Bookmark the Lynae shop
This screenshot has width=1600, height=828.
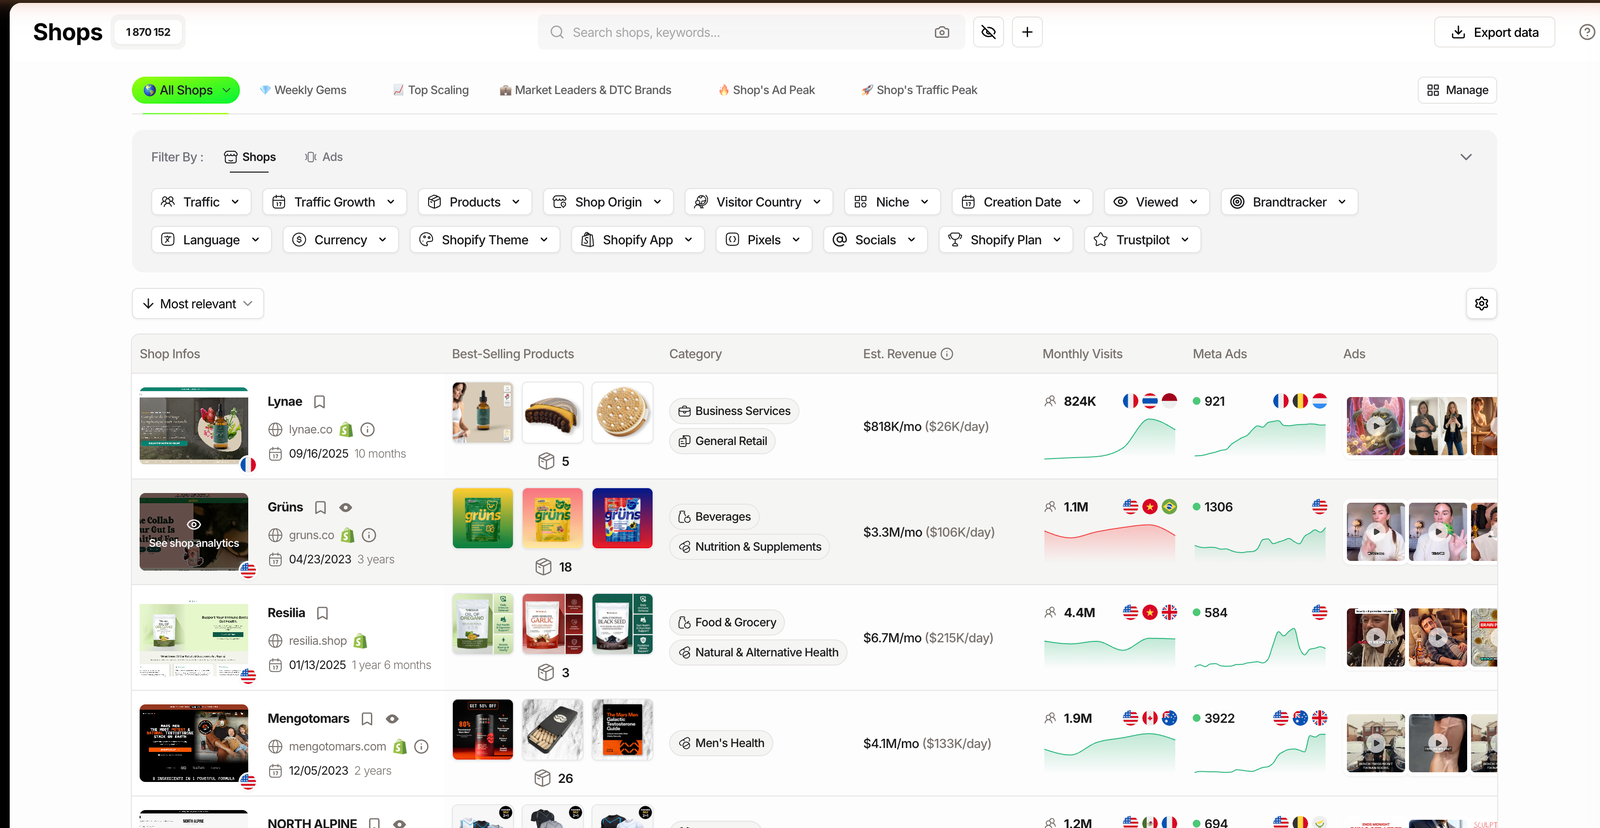[x=320, y=402]
